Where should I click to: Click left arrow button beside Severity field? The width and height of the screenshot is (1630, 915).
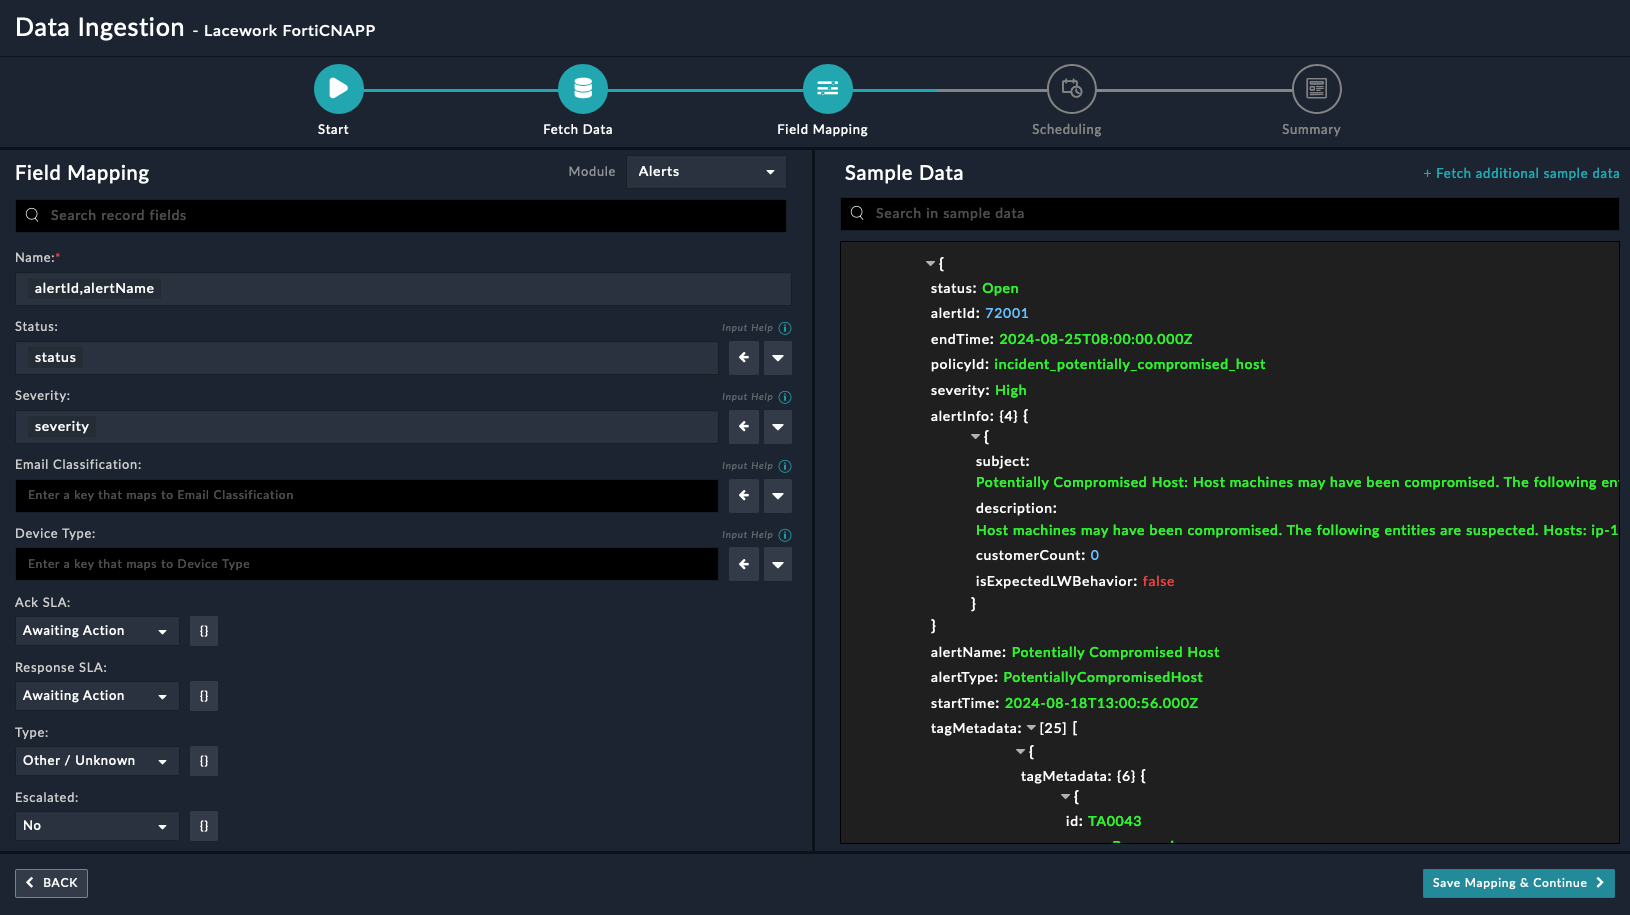[743, 427]
